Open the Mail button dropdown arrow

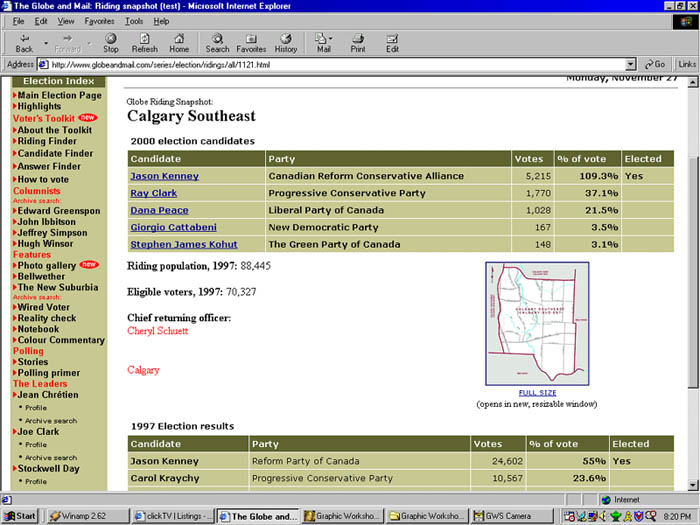[331, 38]
